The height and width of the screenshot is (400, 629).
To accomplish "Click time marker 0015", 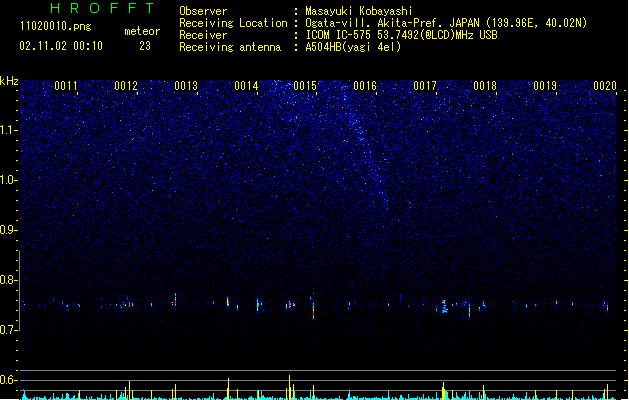I will 305,86.
